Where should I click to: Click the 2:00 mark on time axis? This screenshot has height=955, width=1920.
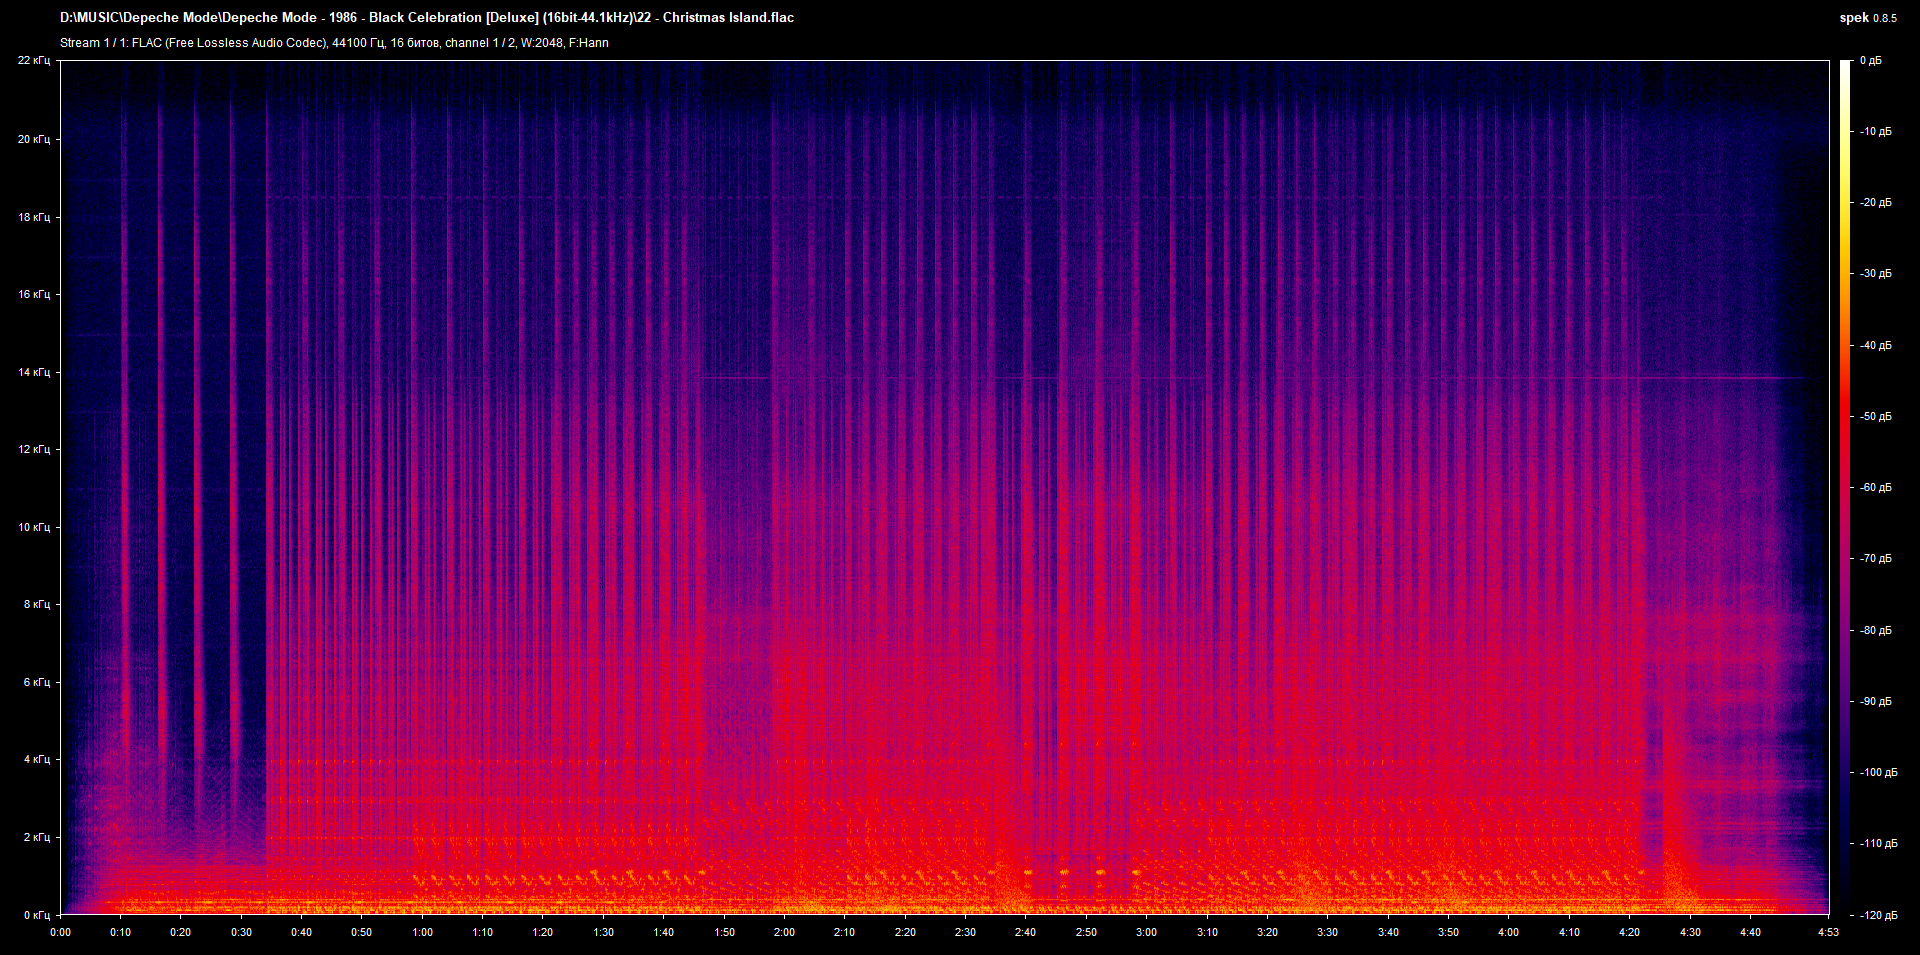coord(784,932)
